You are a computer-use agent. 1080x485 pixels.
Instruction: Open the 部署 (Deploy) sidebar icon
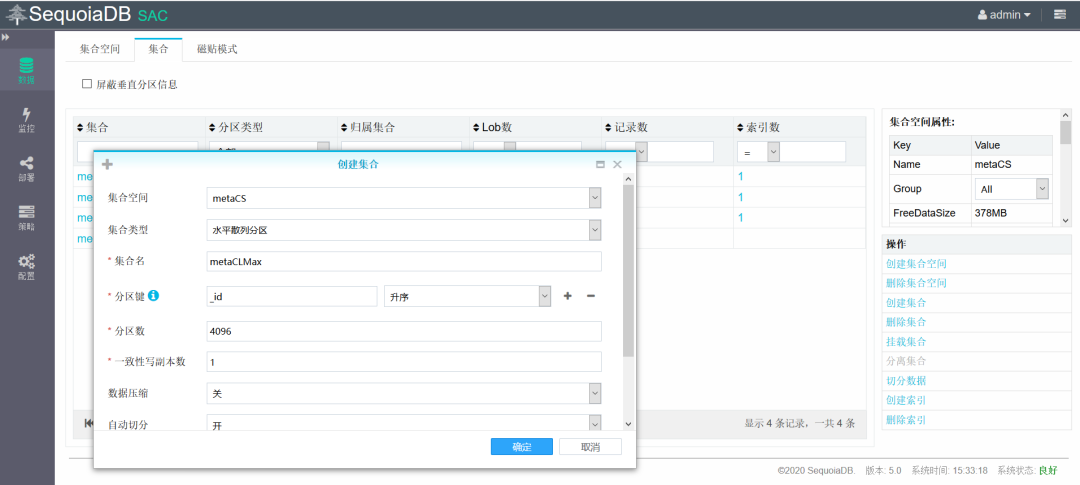point(26,169)
